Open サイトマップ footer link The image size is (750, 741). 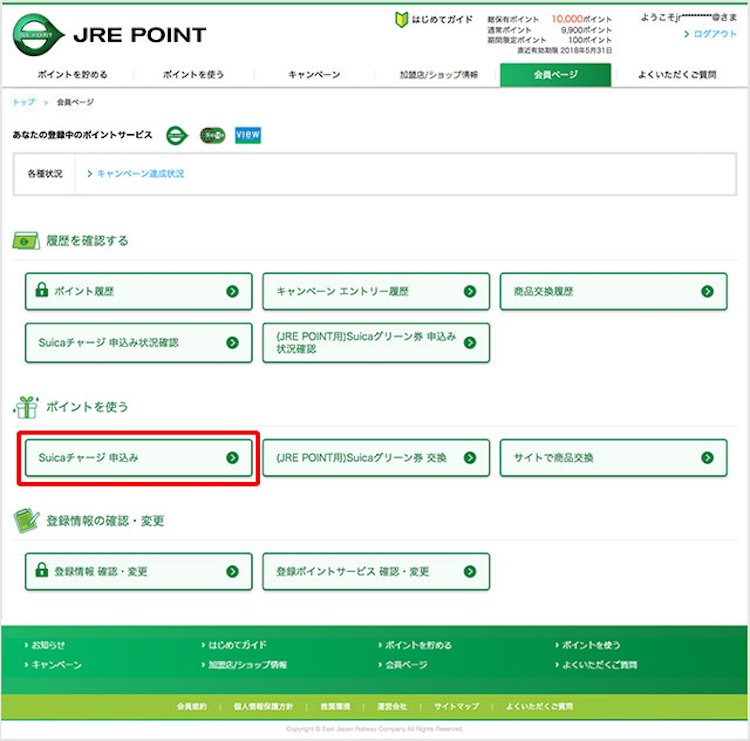pos(456,706)
